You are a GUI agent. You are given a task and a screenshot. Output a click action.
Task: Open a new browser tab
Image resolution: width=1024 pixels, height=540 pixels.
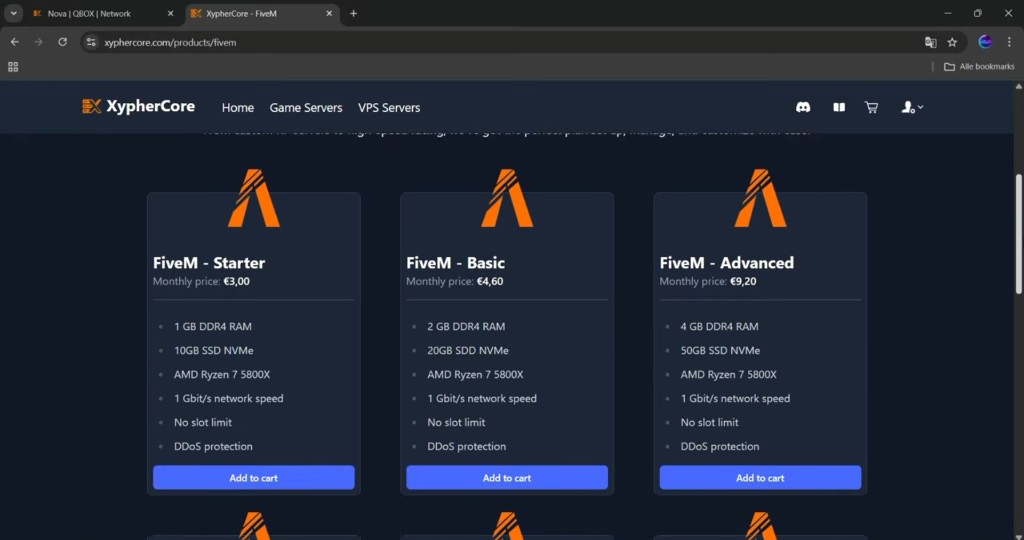[353, 14]
